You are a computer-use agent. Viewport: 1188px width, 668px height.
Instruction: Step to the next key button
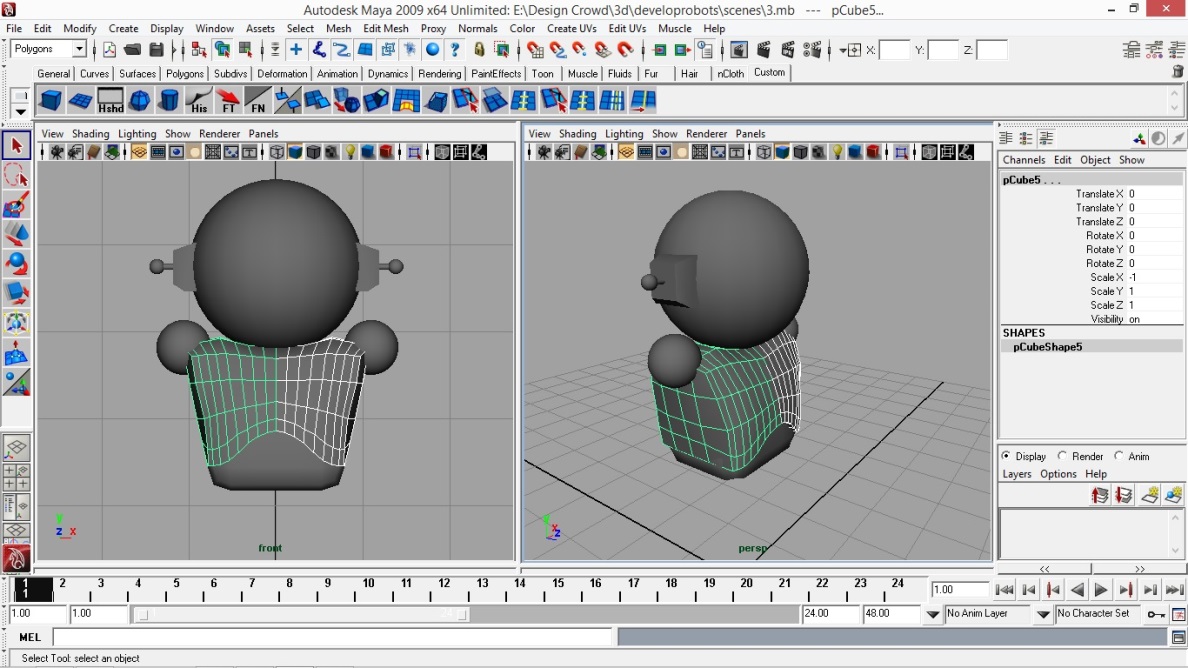pyautogui.click(x=1125, y=589)
